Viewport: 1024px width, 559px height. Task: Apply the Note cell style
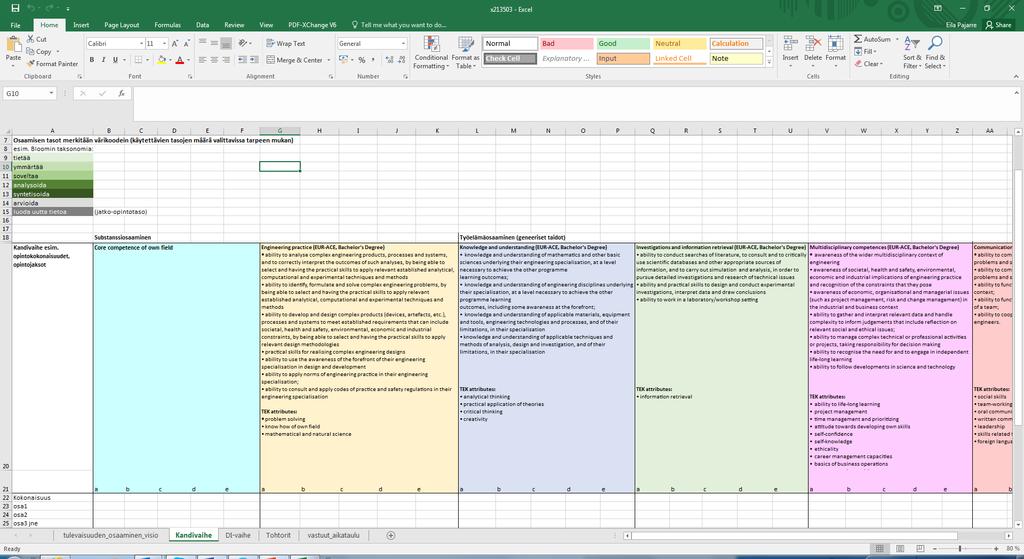(x=736, y=58)
